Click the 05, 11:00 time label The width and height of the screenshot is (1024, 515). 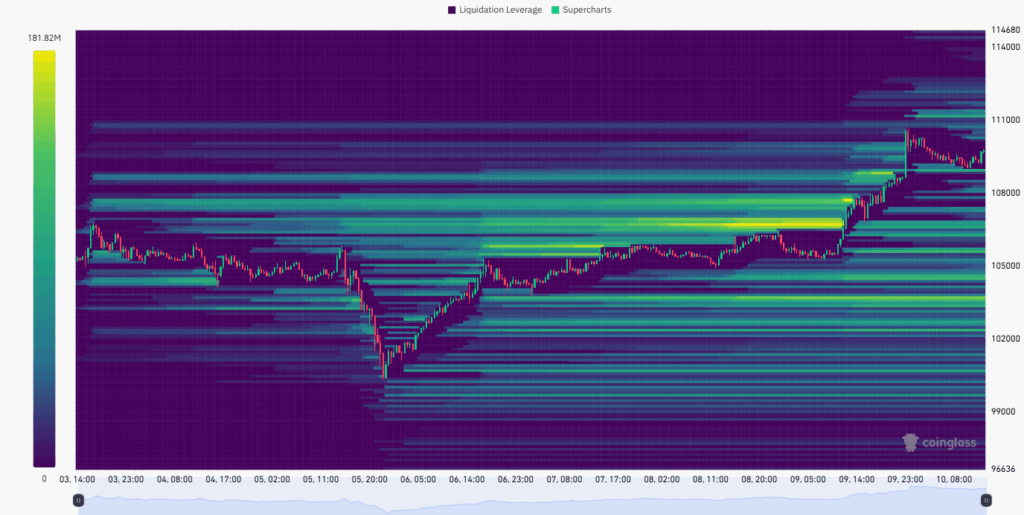[321, 479]
